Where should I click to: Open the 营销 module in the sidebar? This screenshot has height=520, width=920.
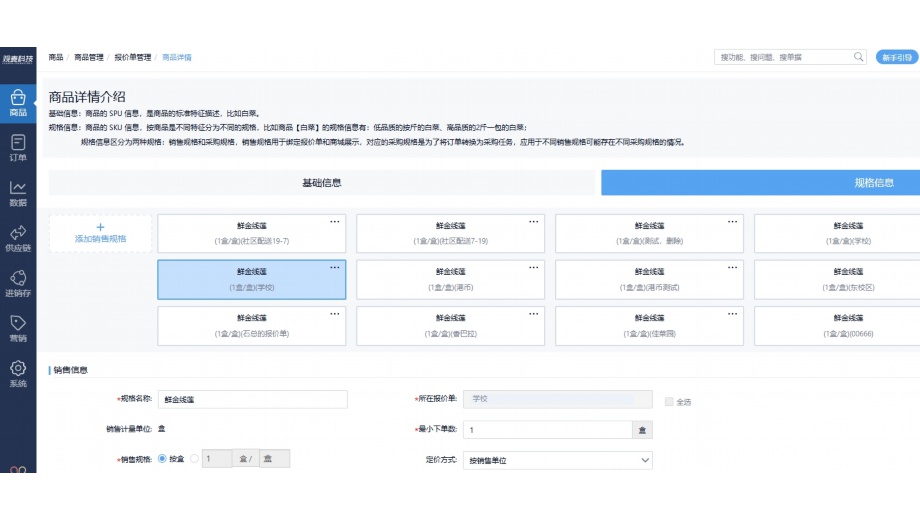click(18, 329)
